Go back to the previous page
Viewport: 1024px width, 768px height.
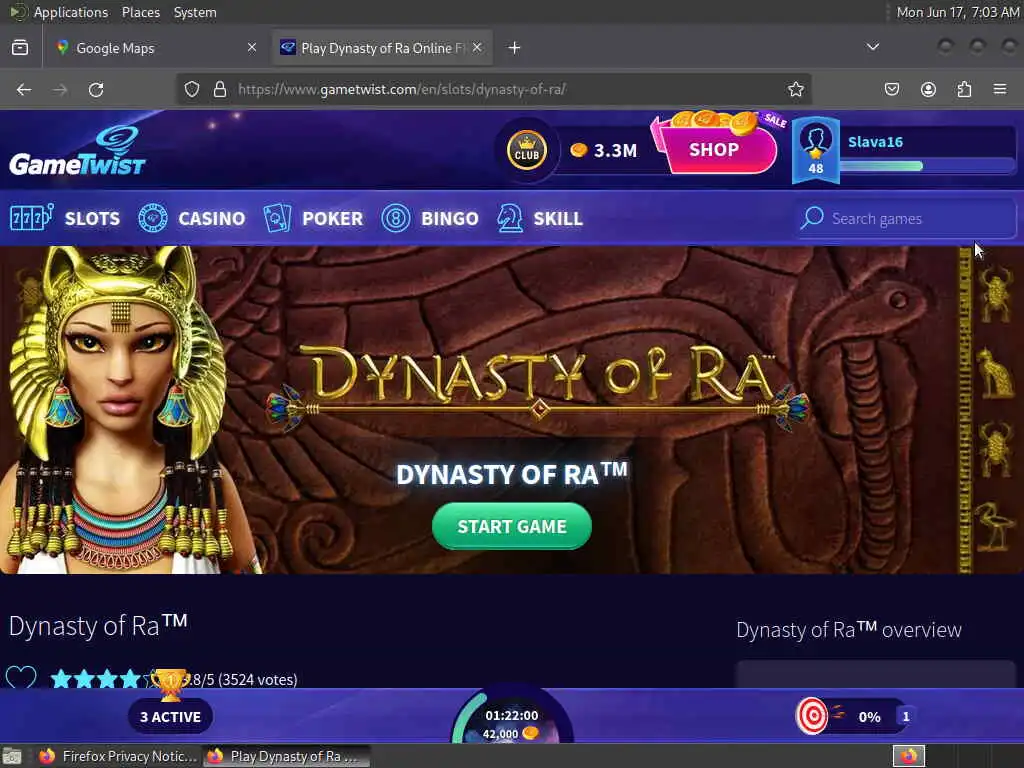coord(24,89)
